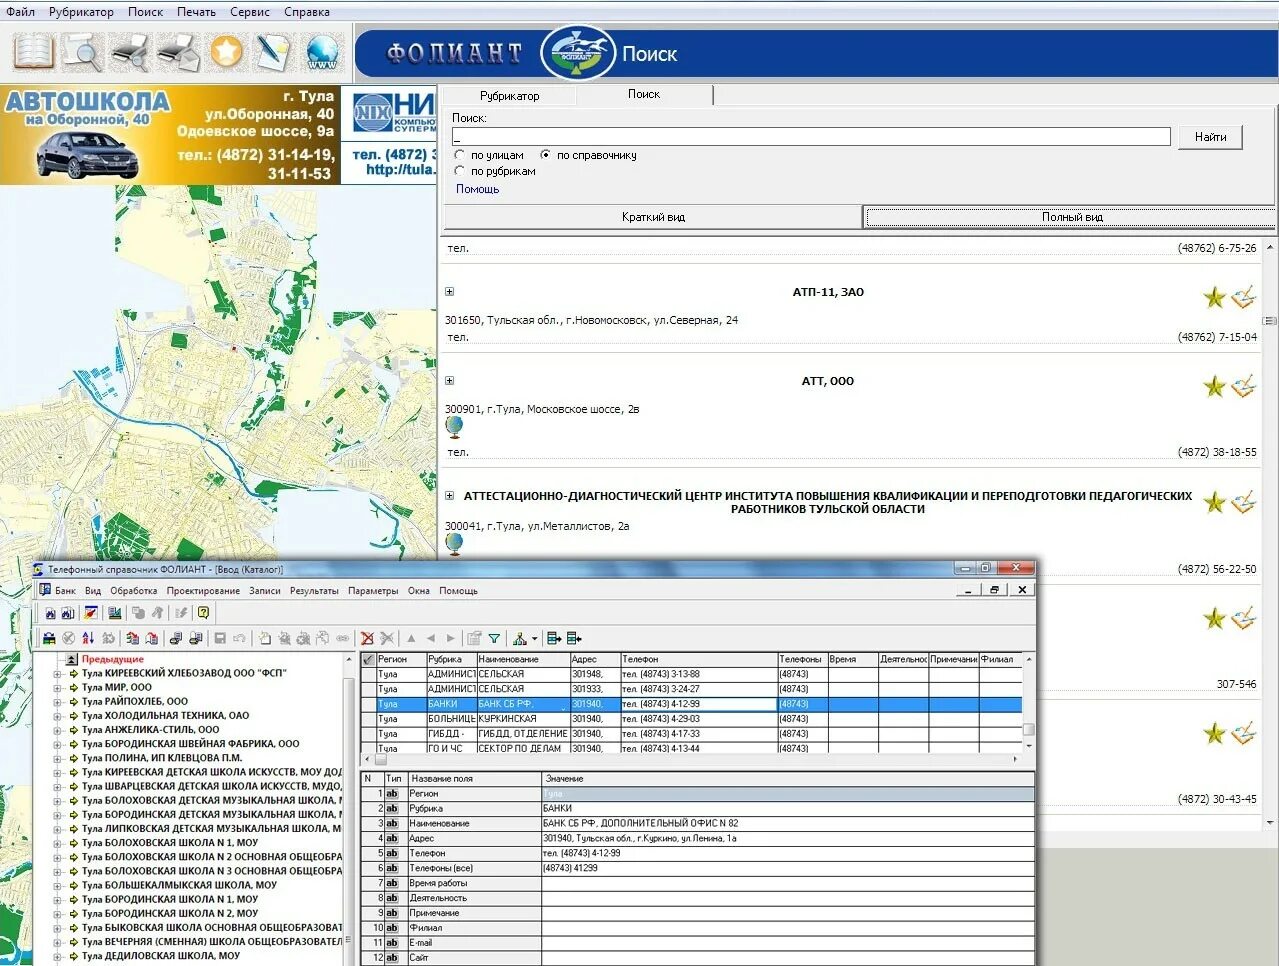Image resolution: width=1279 pixels, height=966 pixels.
Task: Add АТП-11, ЗАО to favorites star
Action: pyautogui.click(x=1214, y=297)
